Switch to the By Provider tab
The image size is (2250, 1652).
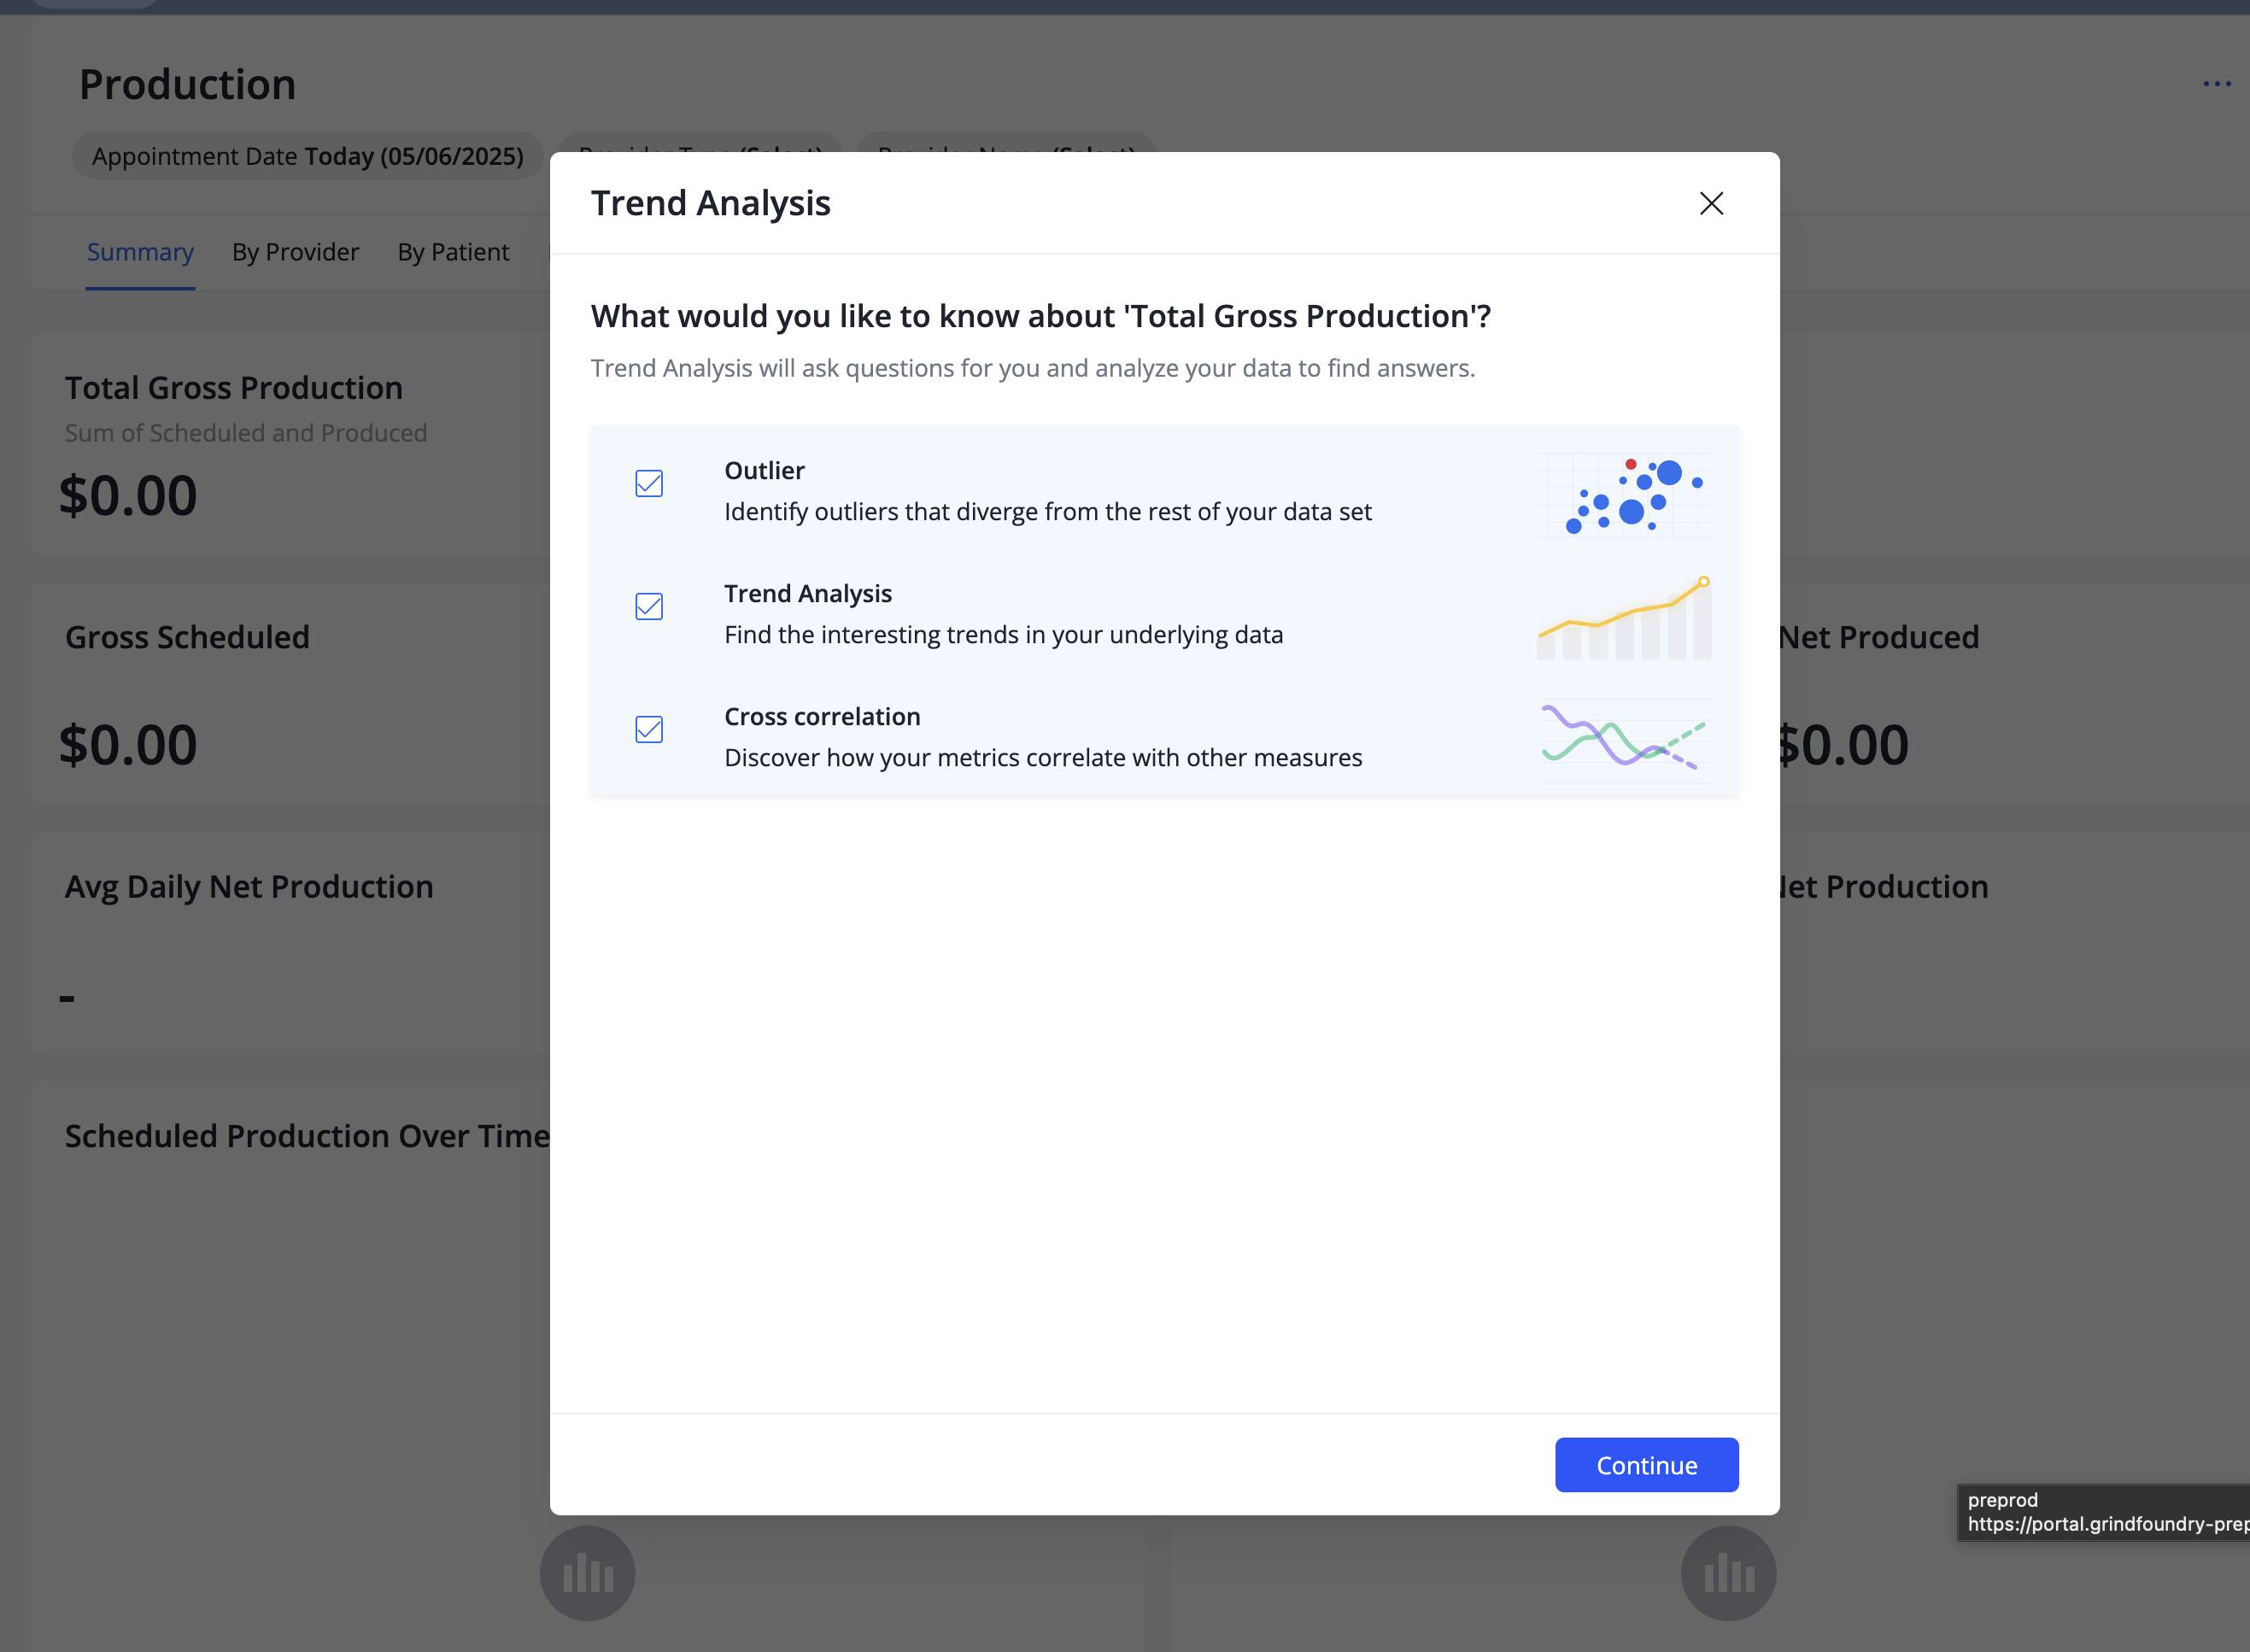point(295,252)
